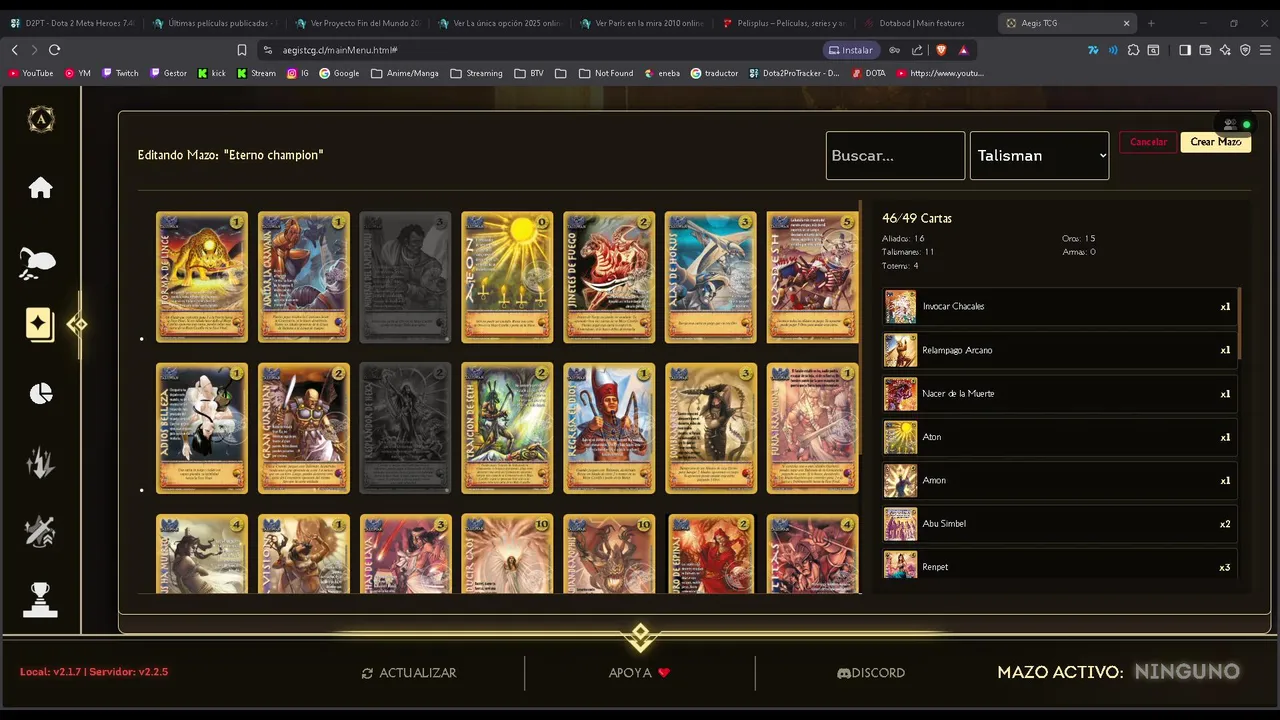Viewport: 1280px width, 720px height.
Task: Click the golden diamond chevron at bottom center
Action: 640,637
